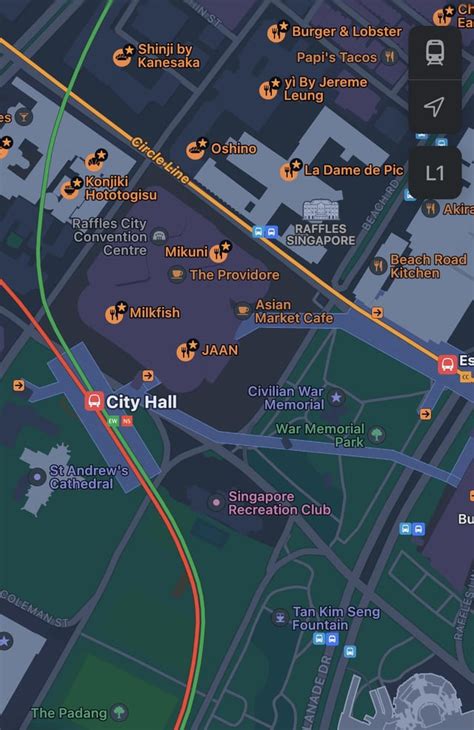The width and height of the screenshot is (474, 730).
Task: Switch to transit map mode button
Action: tap(435, 52)
